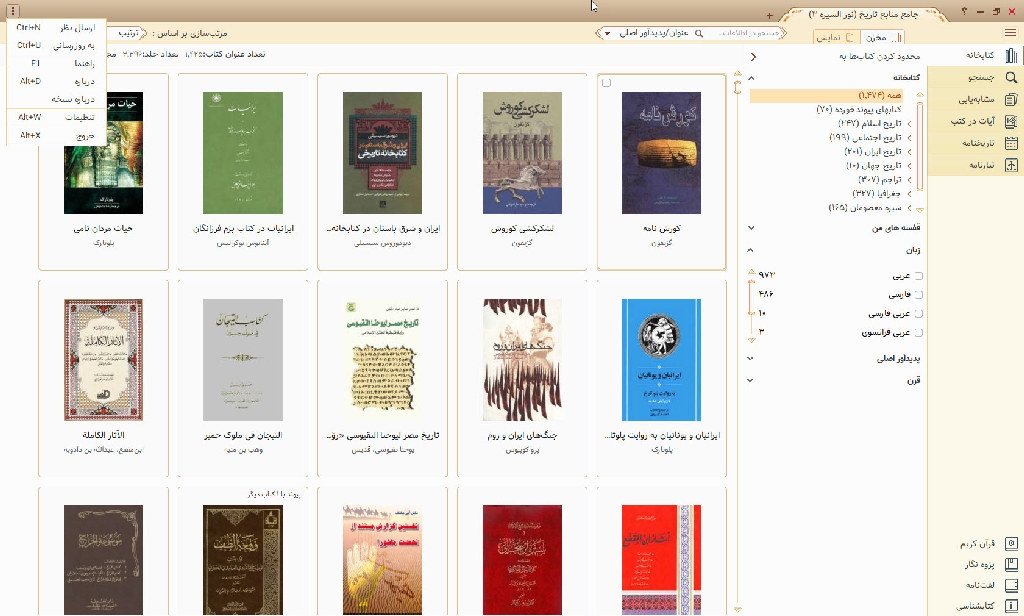This screenshot has width=1024, height=616.
Task: Open the کورش نامه book cover
Action: coord(661,153)
